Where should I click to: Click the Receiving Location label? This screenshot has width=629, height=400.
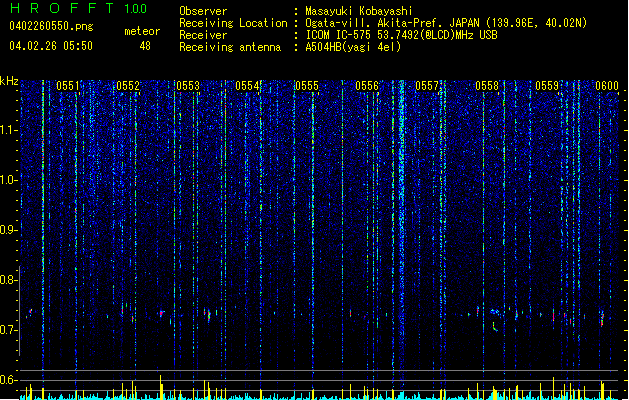point(233,23)
